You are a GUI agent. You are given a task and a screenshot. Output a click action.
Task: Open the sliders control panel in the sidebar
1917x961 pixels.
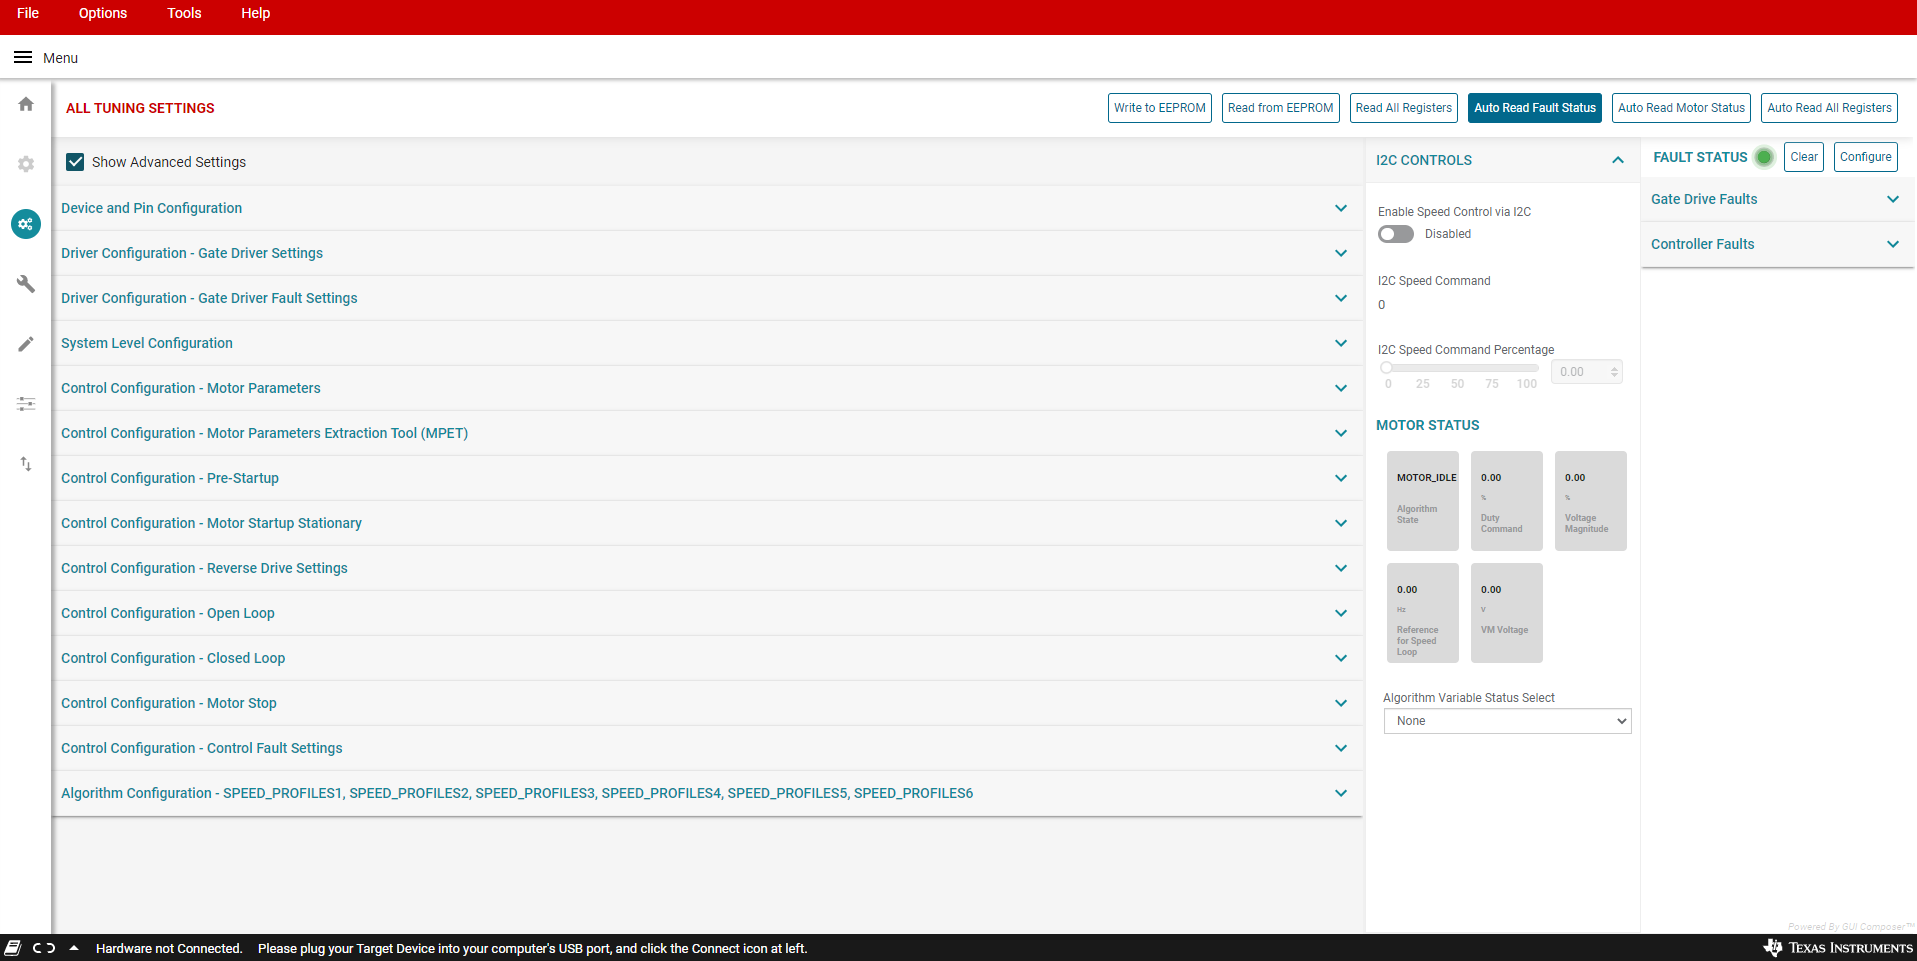(x=25, y=404)
